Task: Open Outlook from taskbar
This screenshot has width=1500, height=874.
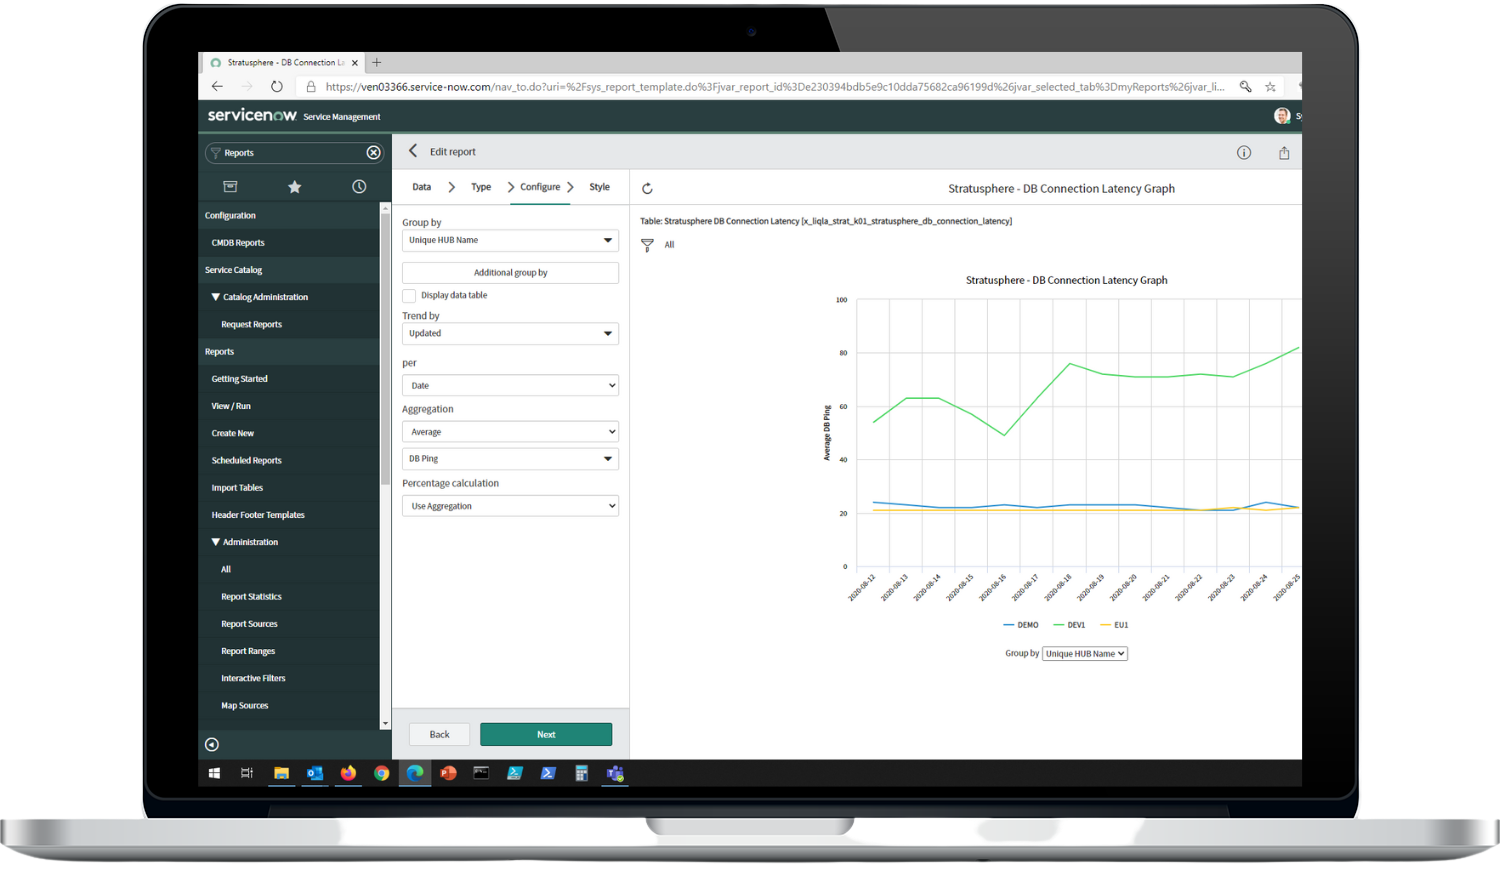Action: click(314, 773)
